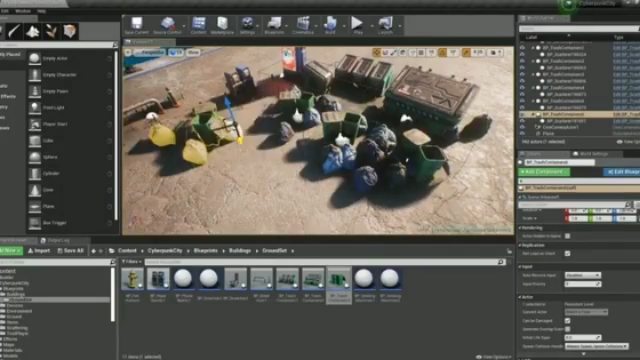Toggle visibility eye of Plane outliner row

click(522, 133)
